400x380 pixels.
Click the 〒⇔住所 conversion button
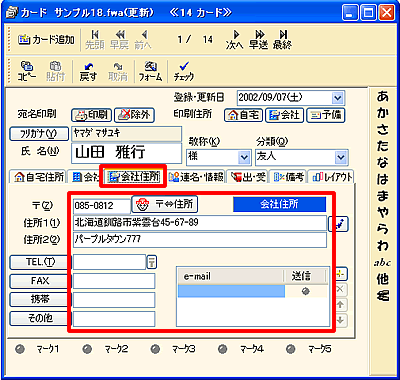coord(165,204)
